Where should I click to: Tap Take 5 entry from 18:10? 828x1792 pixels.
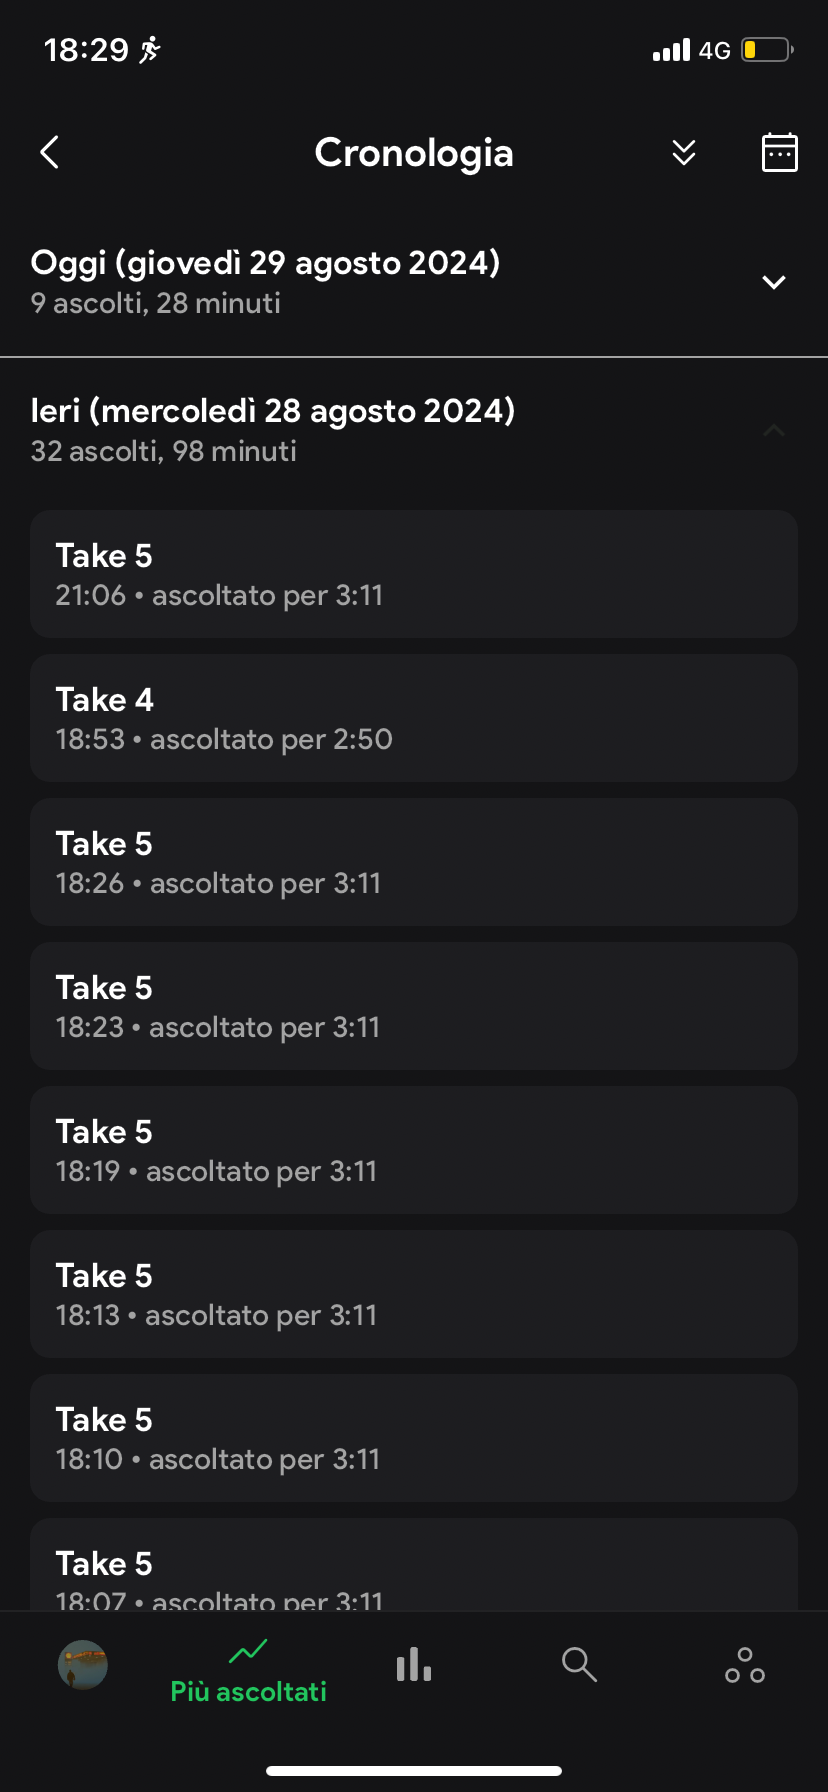(x=414, y=1438)
